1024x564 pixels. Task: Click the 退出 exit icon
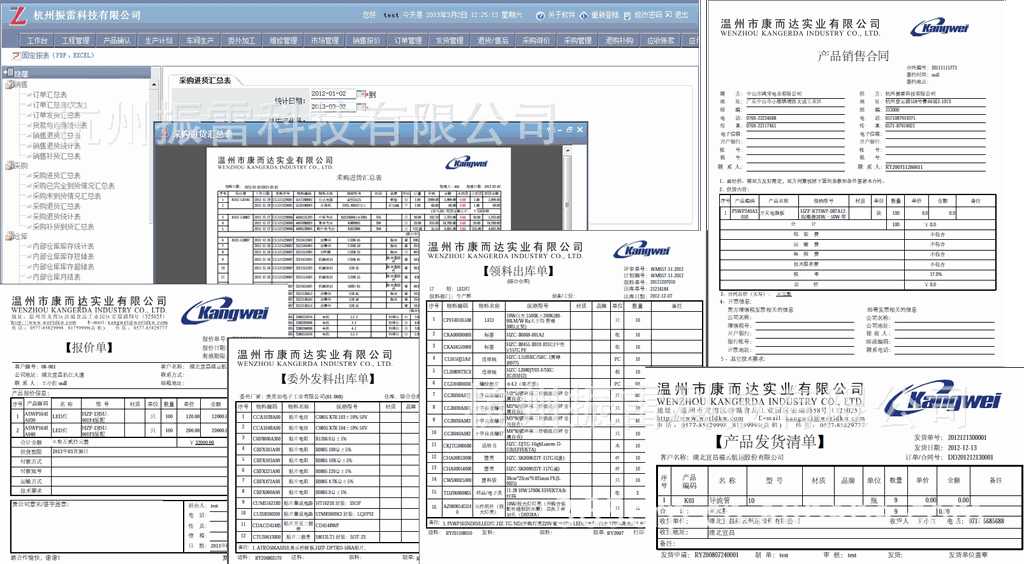point(669,15)
